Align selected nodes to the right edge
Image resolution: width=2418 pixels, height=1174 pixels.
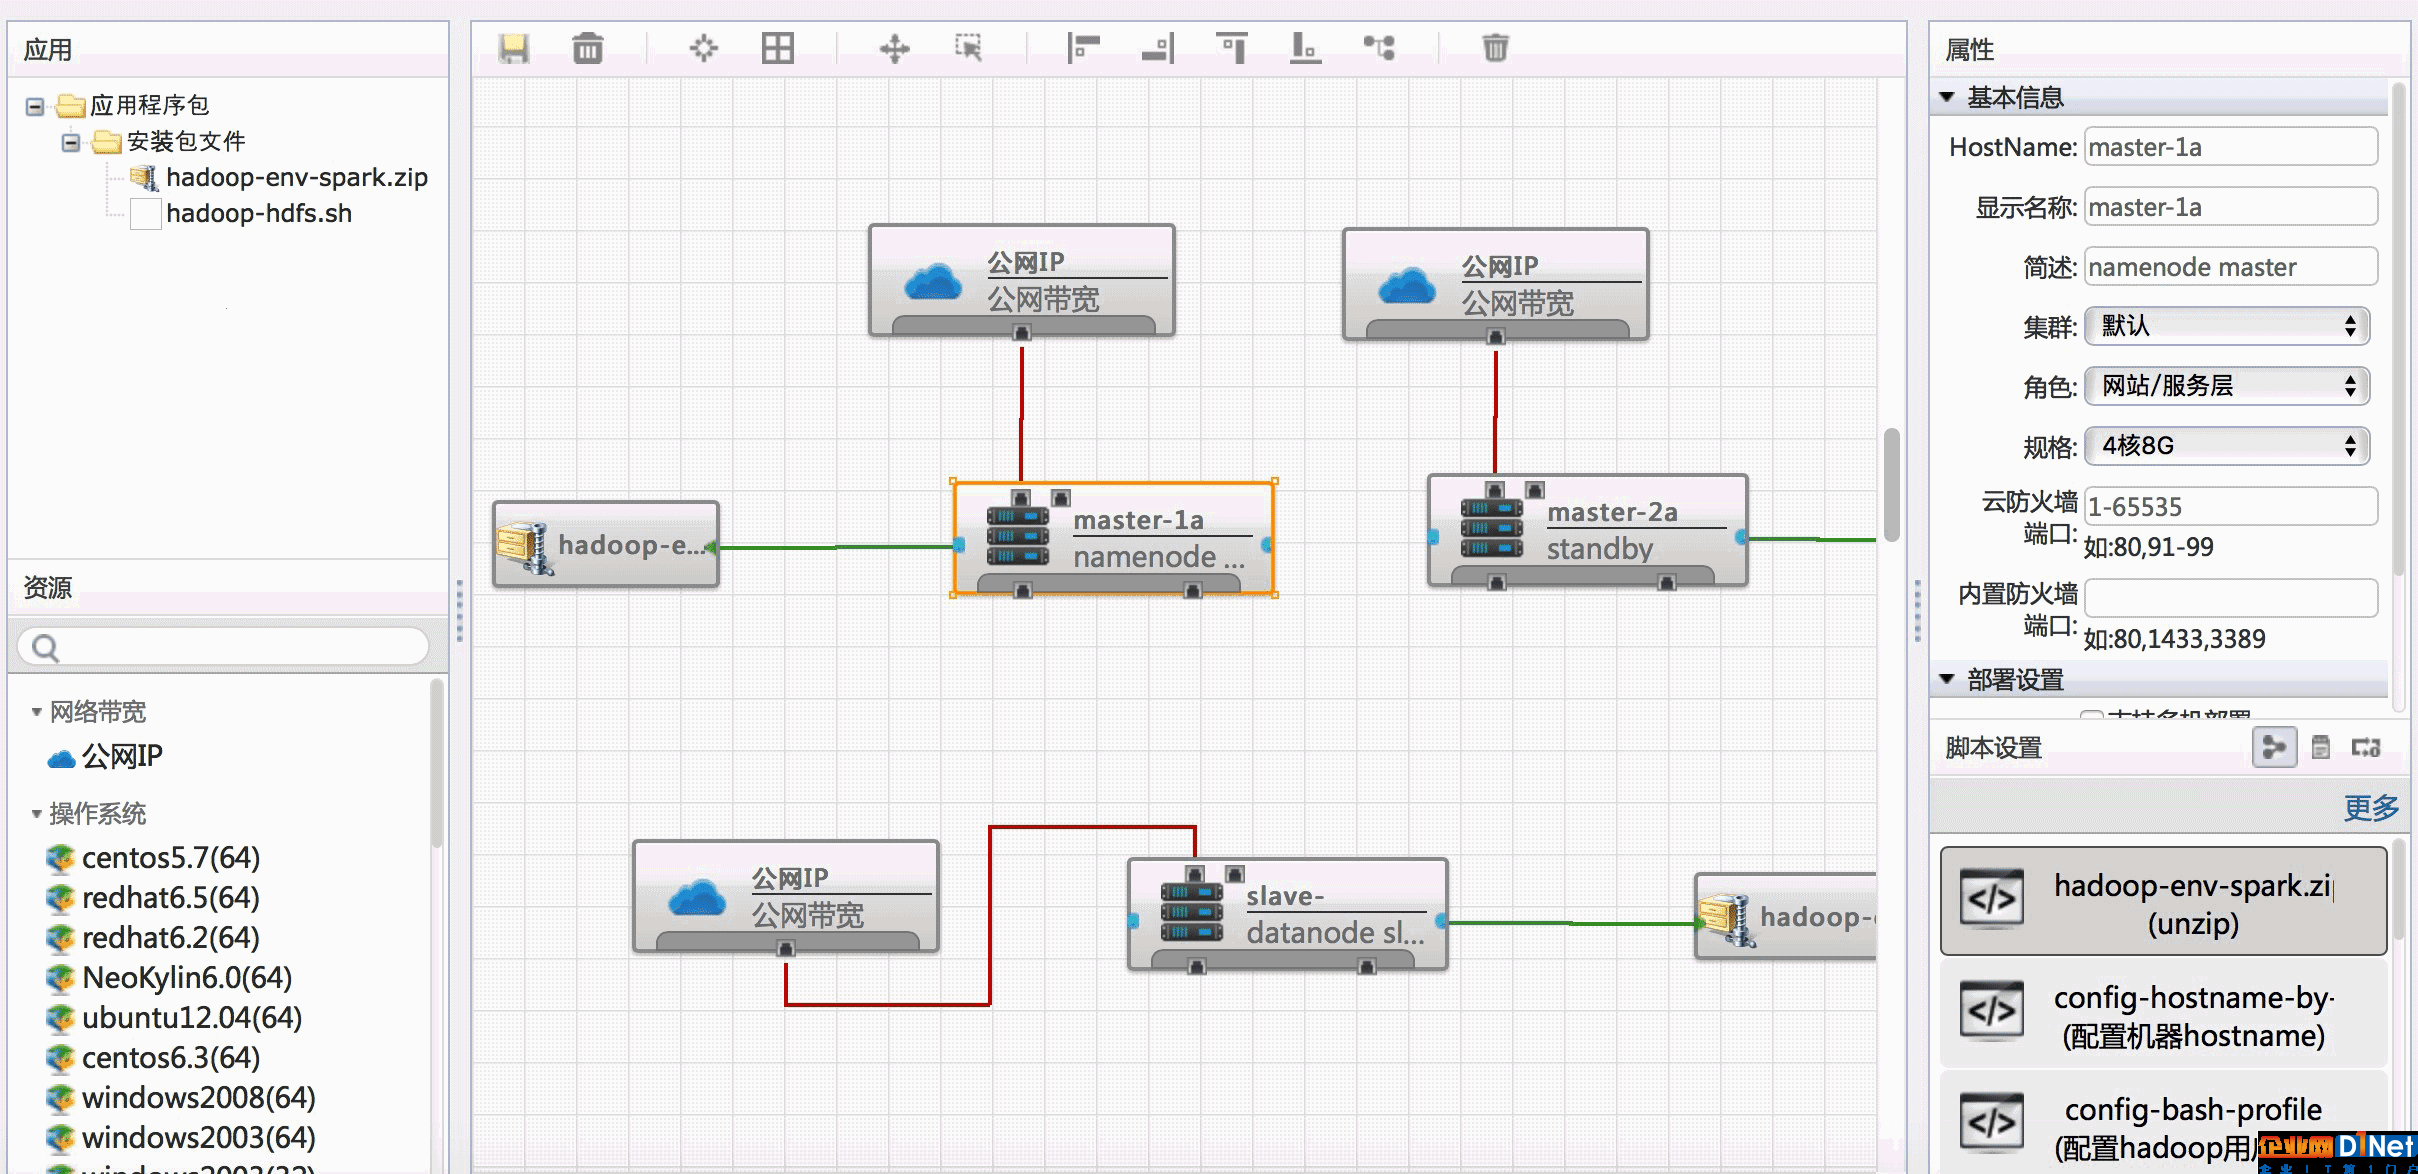(x=1158, y=48)
